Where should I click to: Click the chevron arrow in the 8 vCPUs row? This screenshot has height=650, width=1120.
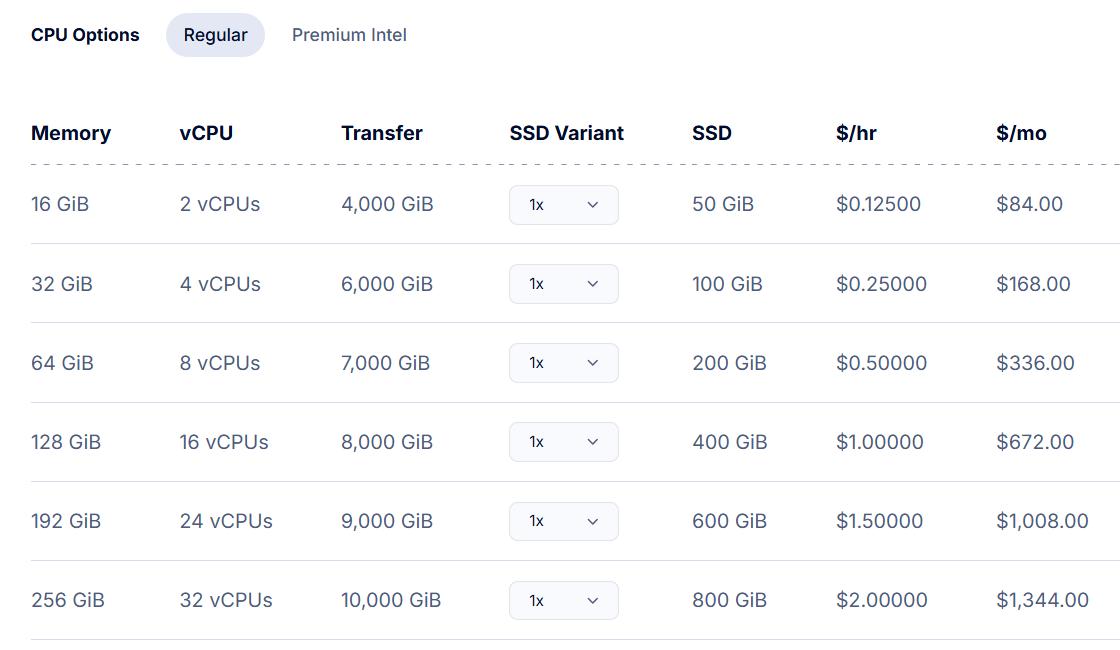(x=592, y=363)
